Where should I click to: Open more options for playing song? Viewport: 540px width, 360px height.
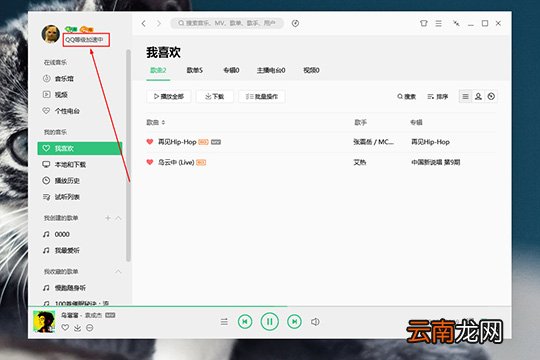point(90,328)
